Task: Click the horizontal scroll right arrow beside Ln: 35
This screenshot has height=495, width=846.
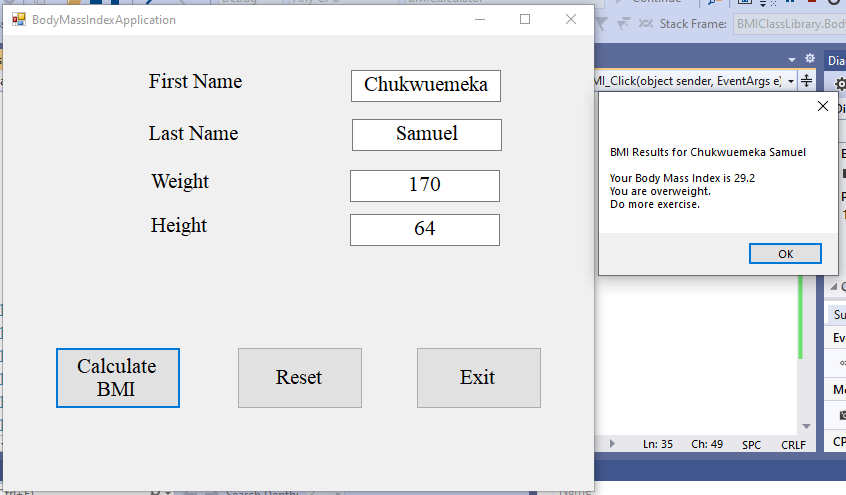Action: pos(612,444)
